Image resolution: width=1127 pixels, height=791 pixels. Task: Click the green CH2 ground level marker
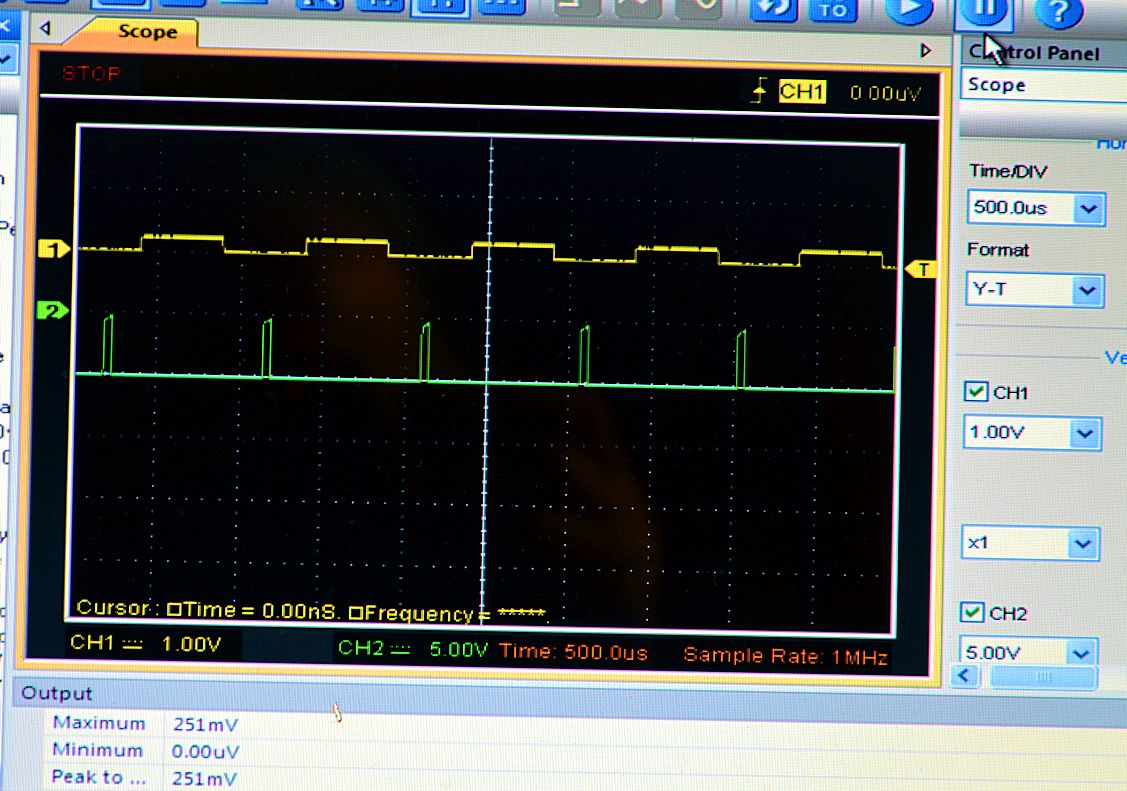52,310
